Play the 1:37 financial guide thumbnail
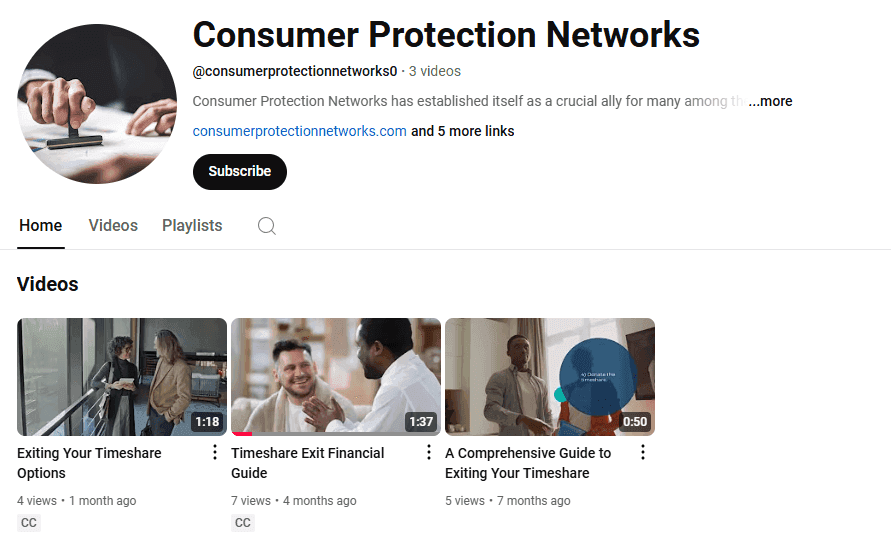 pos(336,377)
